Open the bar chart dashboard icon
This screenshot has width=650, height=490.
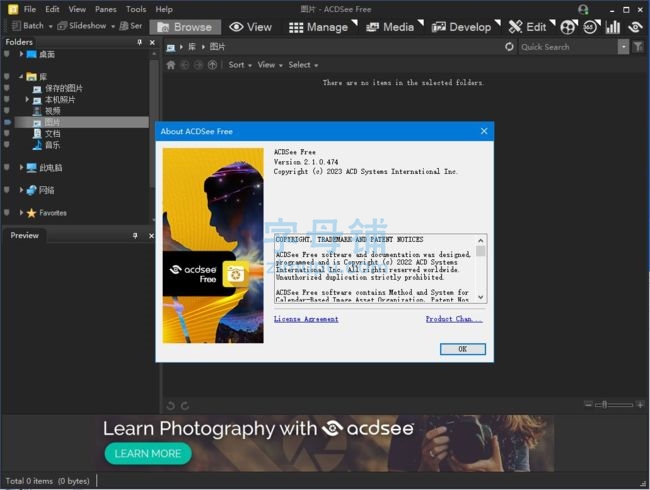(613, 27)
